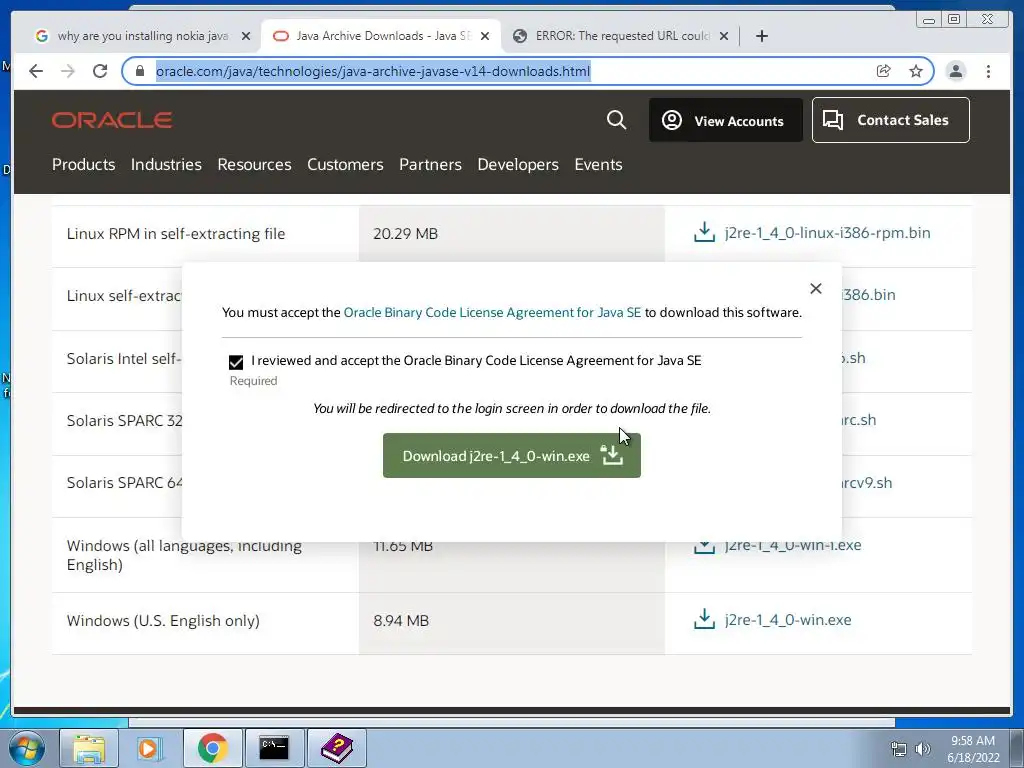Viewport: 1024px width, 768px height.
Task: Open Windows Media Player from taskbar
Action: (x=150, y=748)
